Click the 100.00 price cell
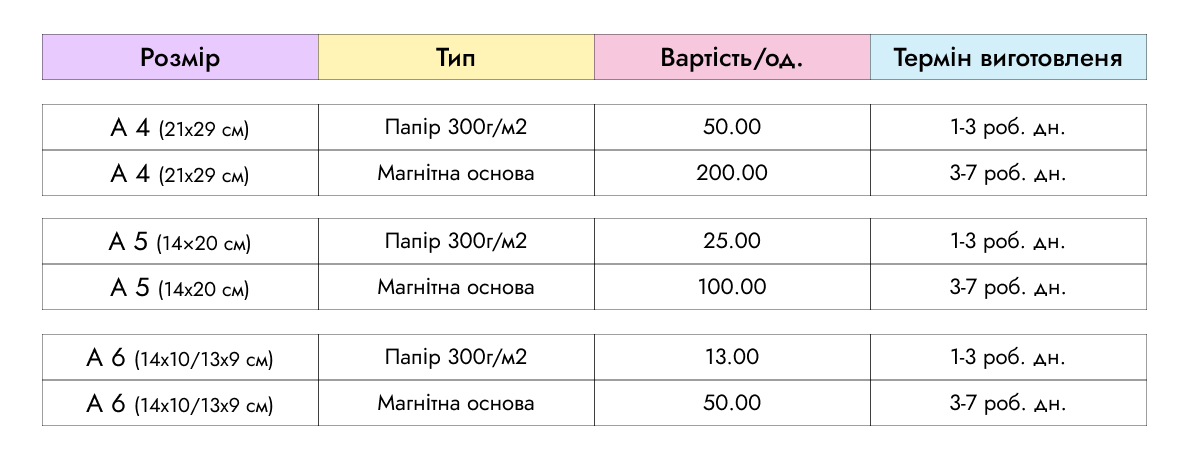Screen dimensions: 1190x472 [x=732, y=287]
